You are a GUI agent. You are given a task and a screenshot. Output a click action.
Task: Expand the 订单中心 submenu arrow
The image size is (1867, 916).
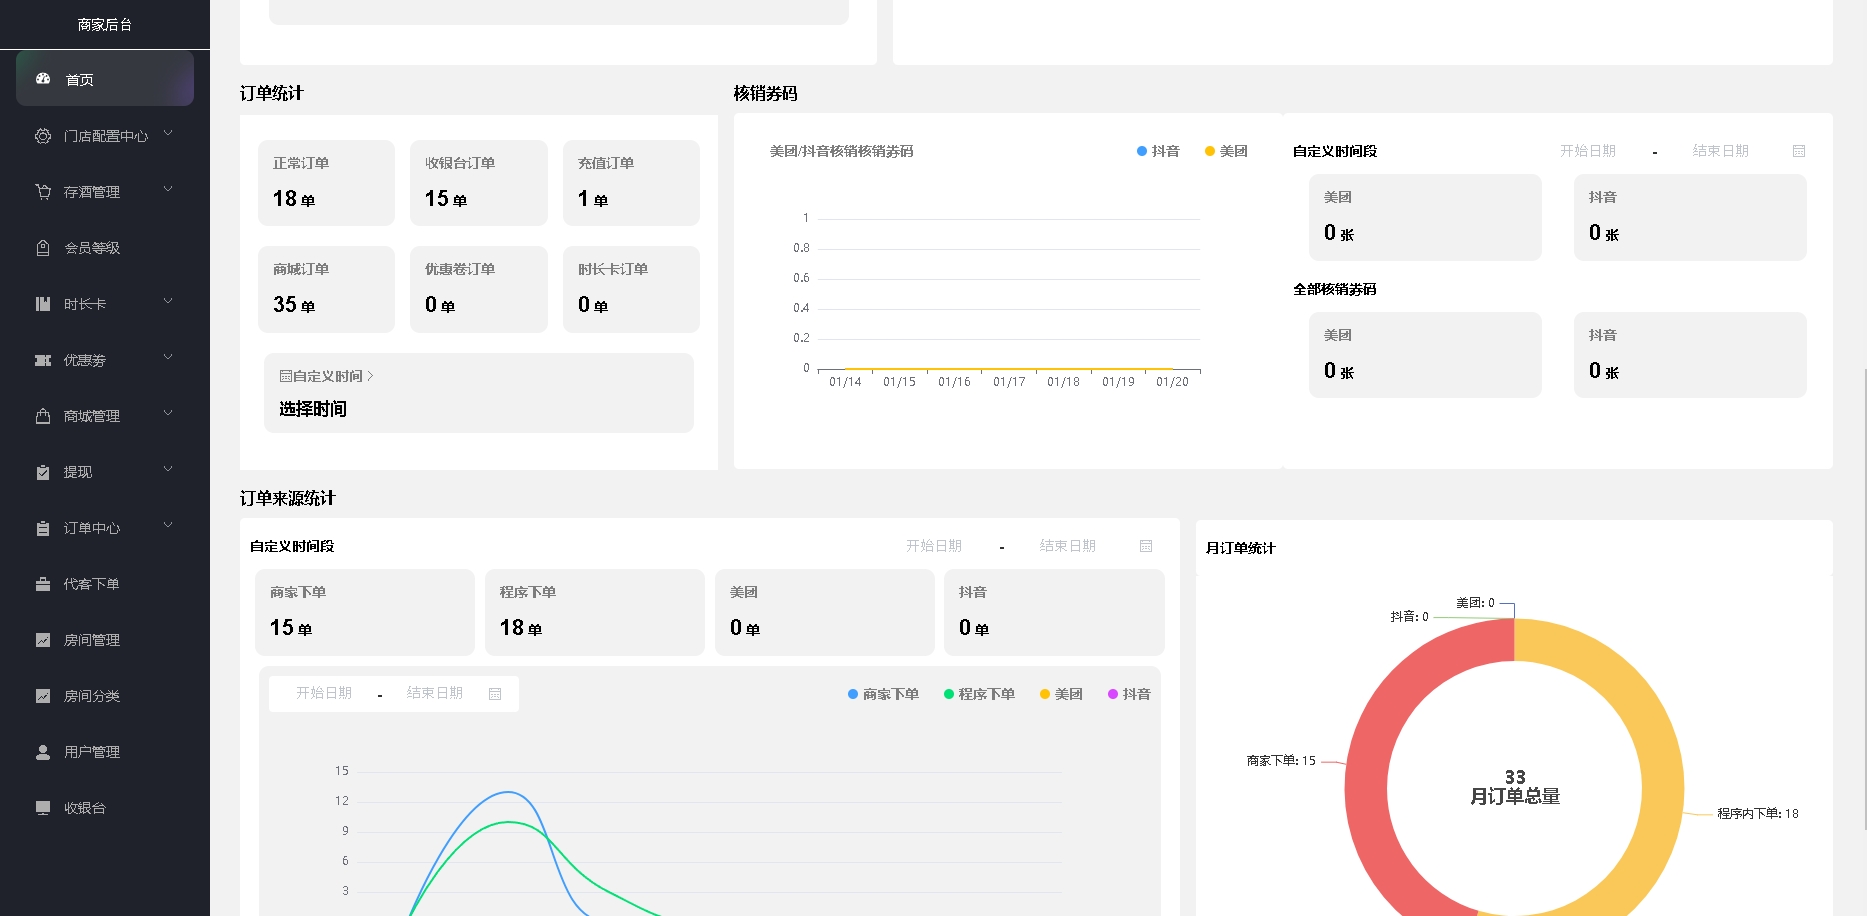(168, 525)
